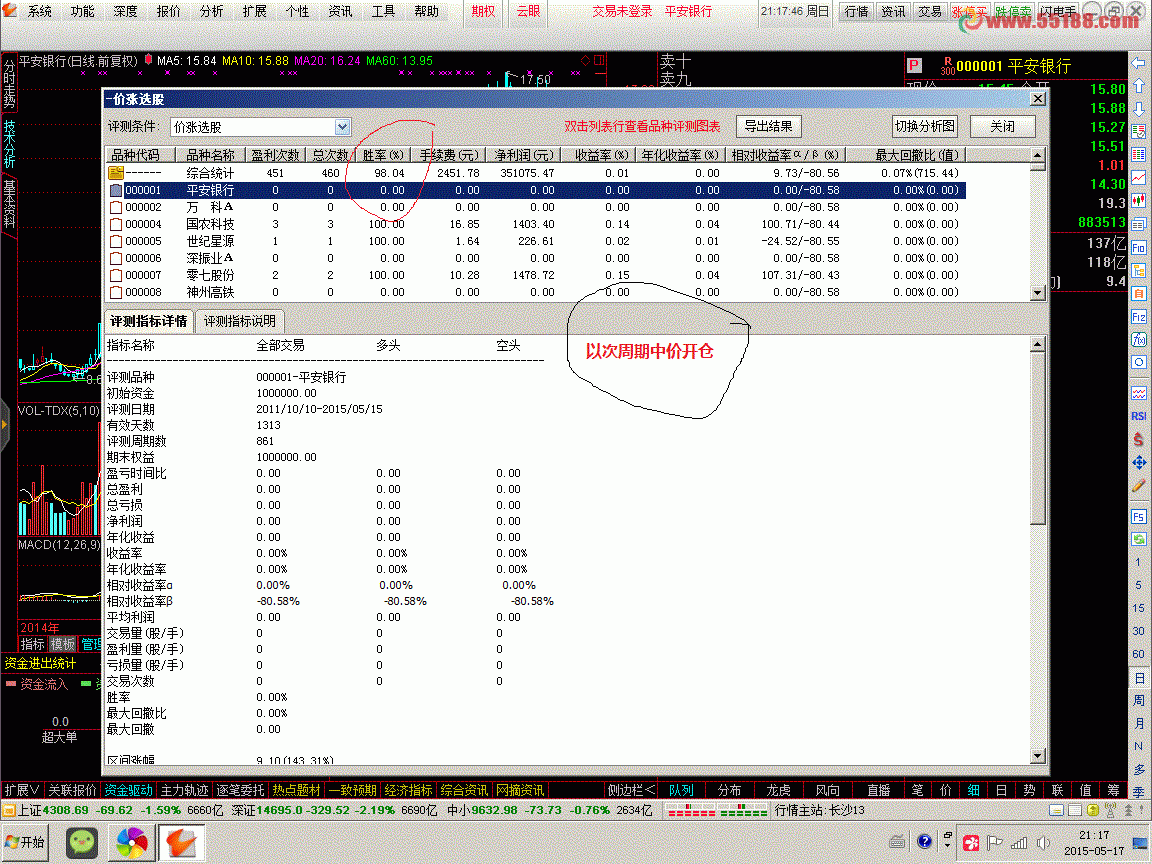Select the pencil drawing tool icon
Screen dimensions: 1152x864
coord(1139,486)
